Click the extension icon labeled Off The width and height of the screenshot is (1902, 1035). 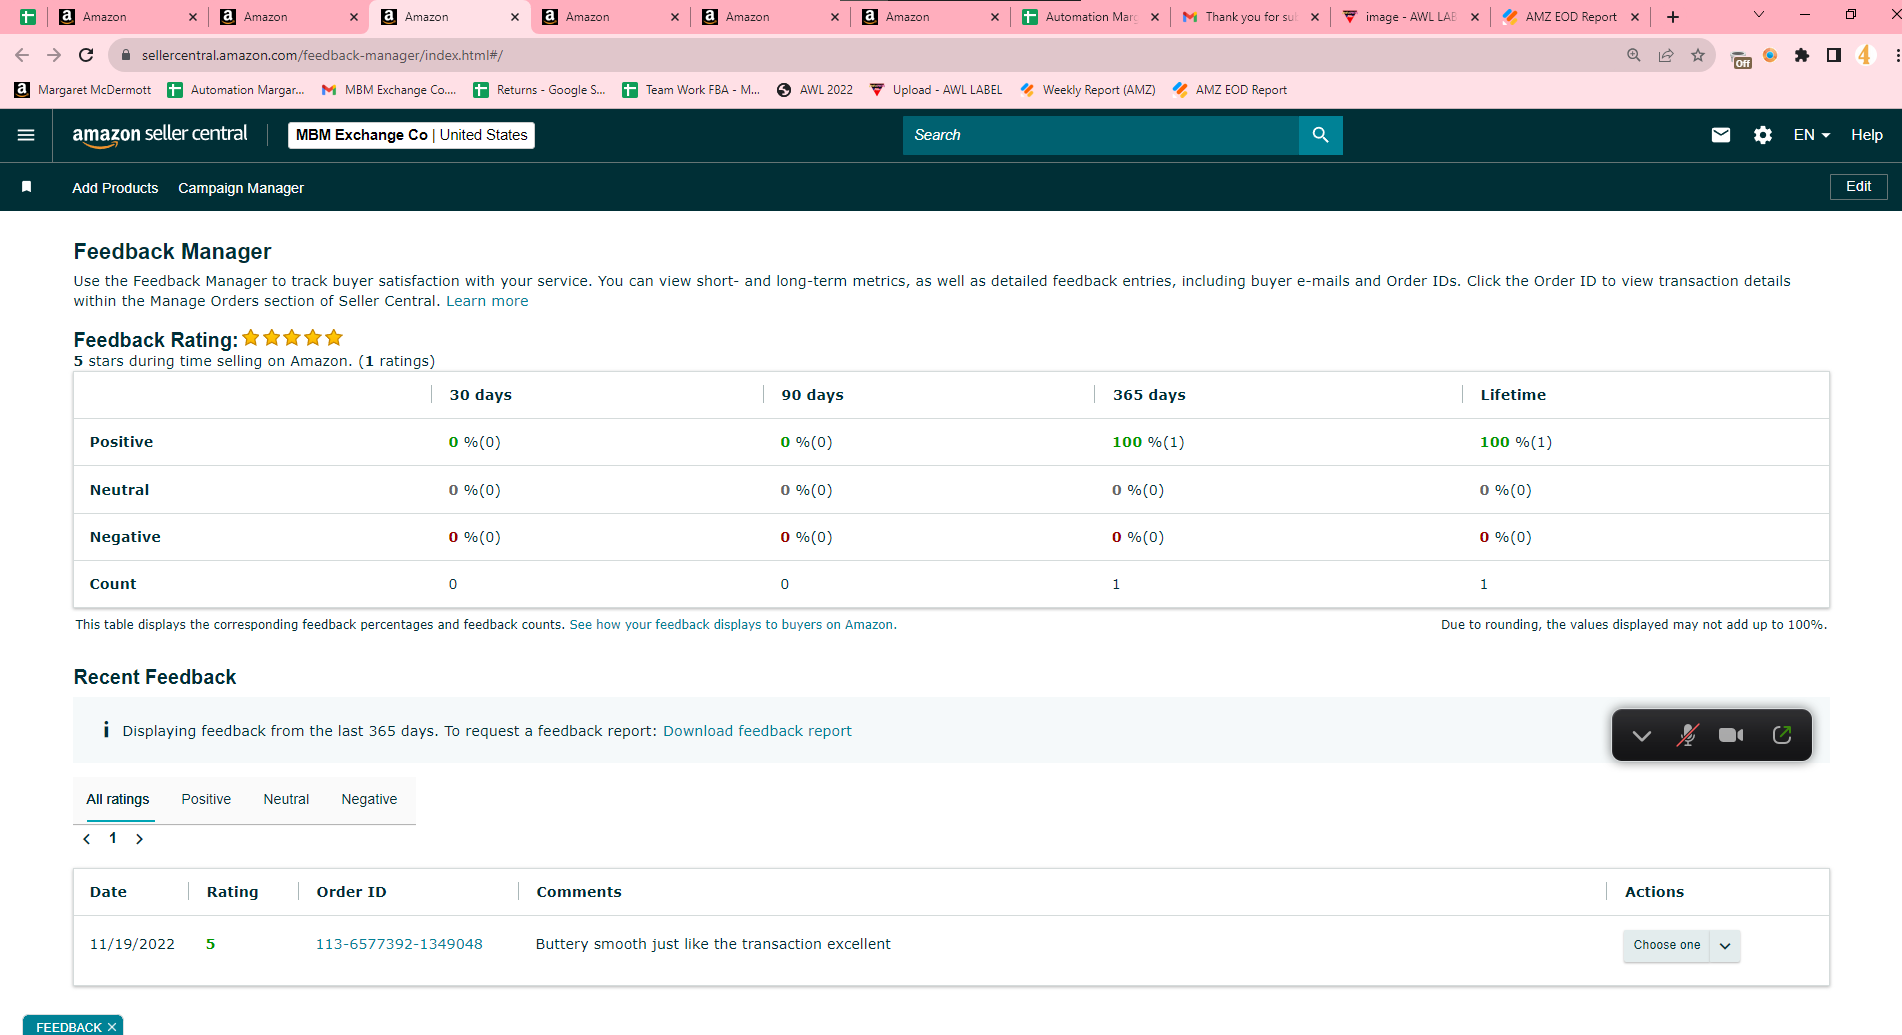(x=1740, y=59)
